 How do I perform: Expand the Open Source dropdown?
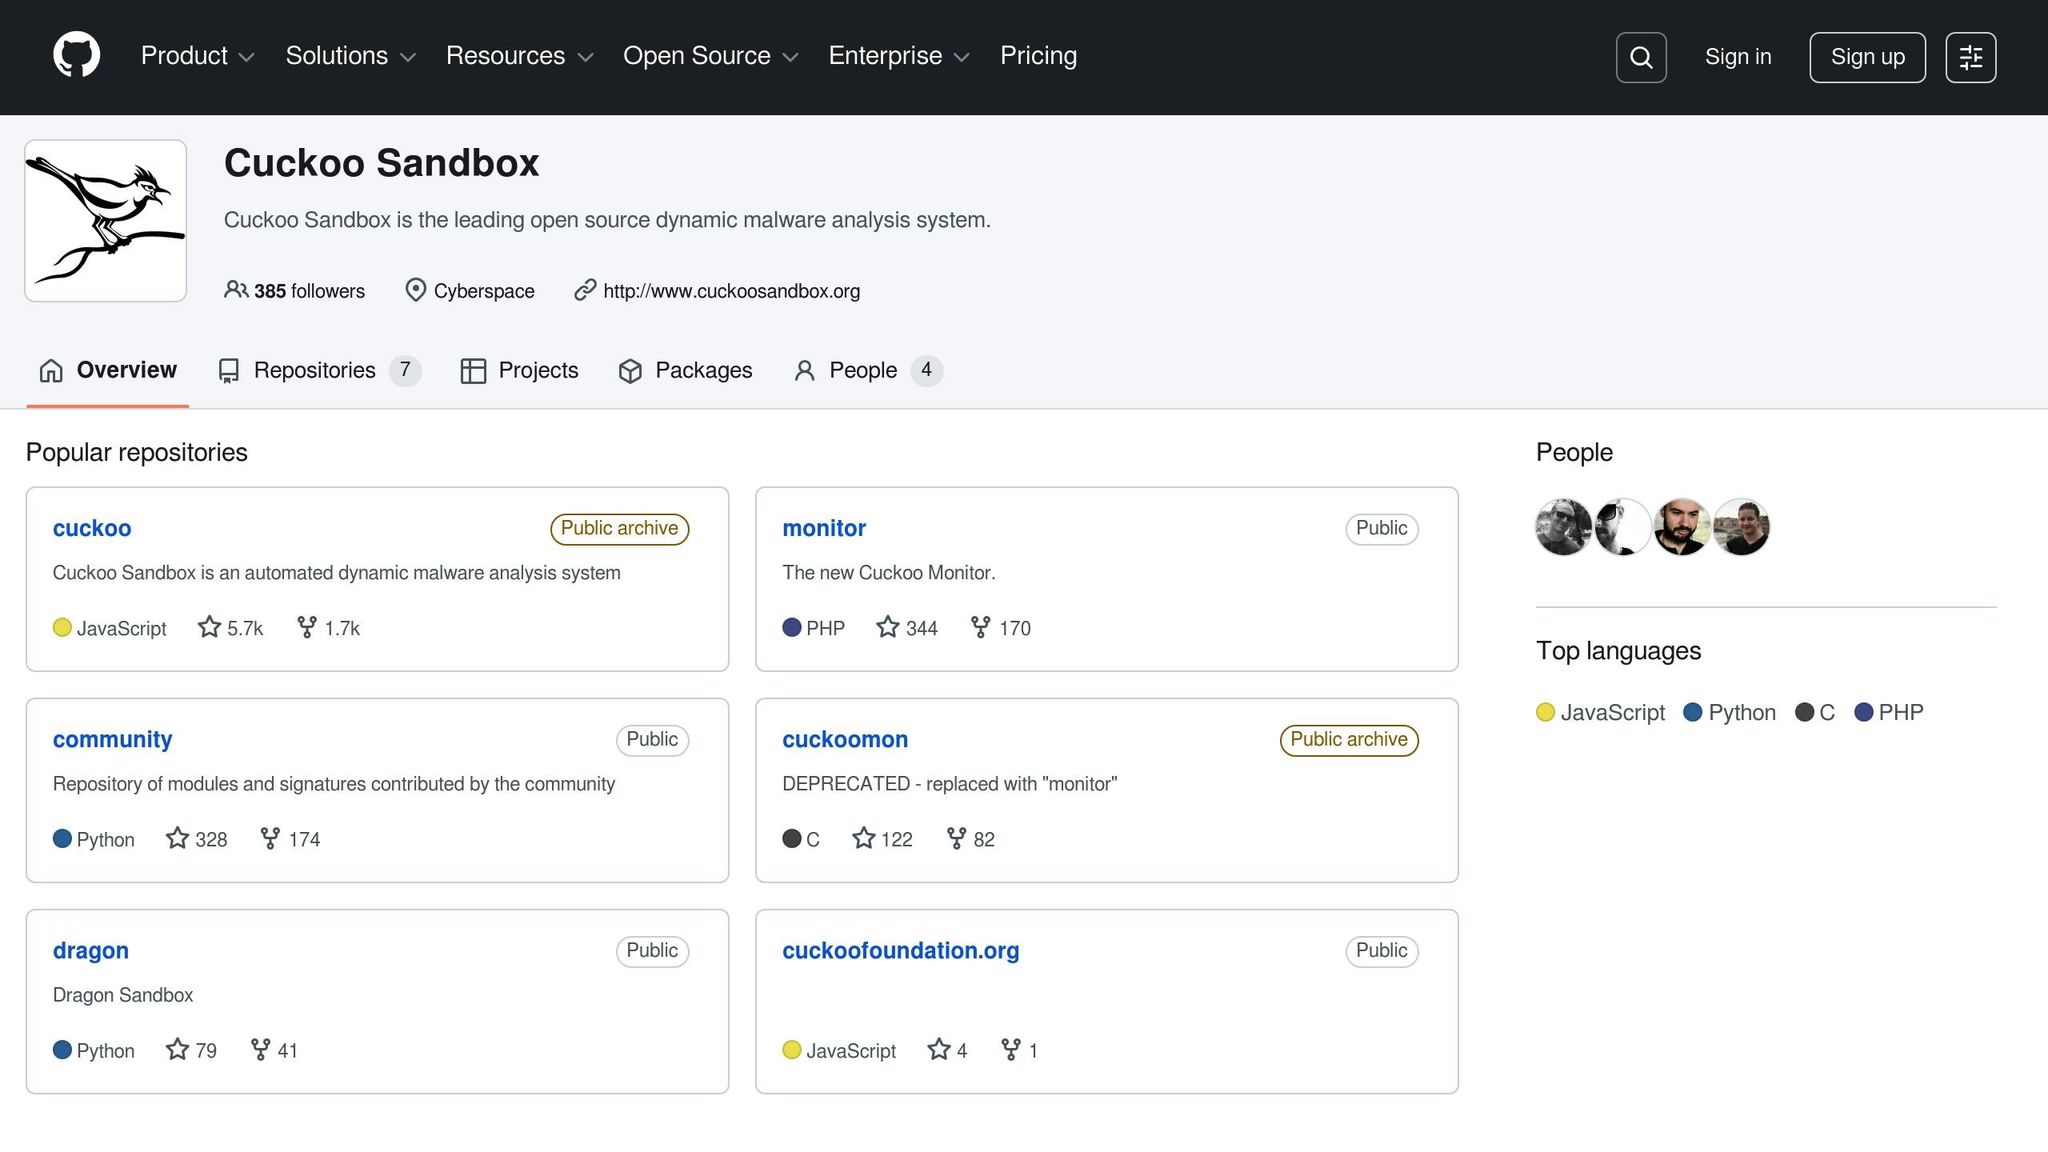pyautogui.click(x=710, y=56)
